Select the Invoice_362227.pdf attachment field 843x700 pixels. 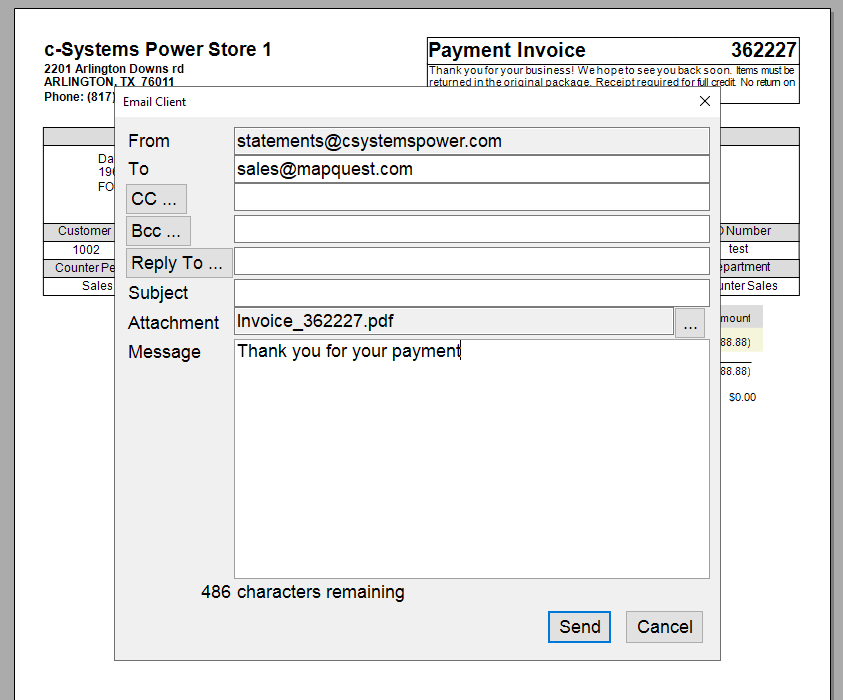pyautogui.click(x=453, y=321)
